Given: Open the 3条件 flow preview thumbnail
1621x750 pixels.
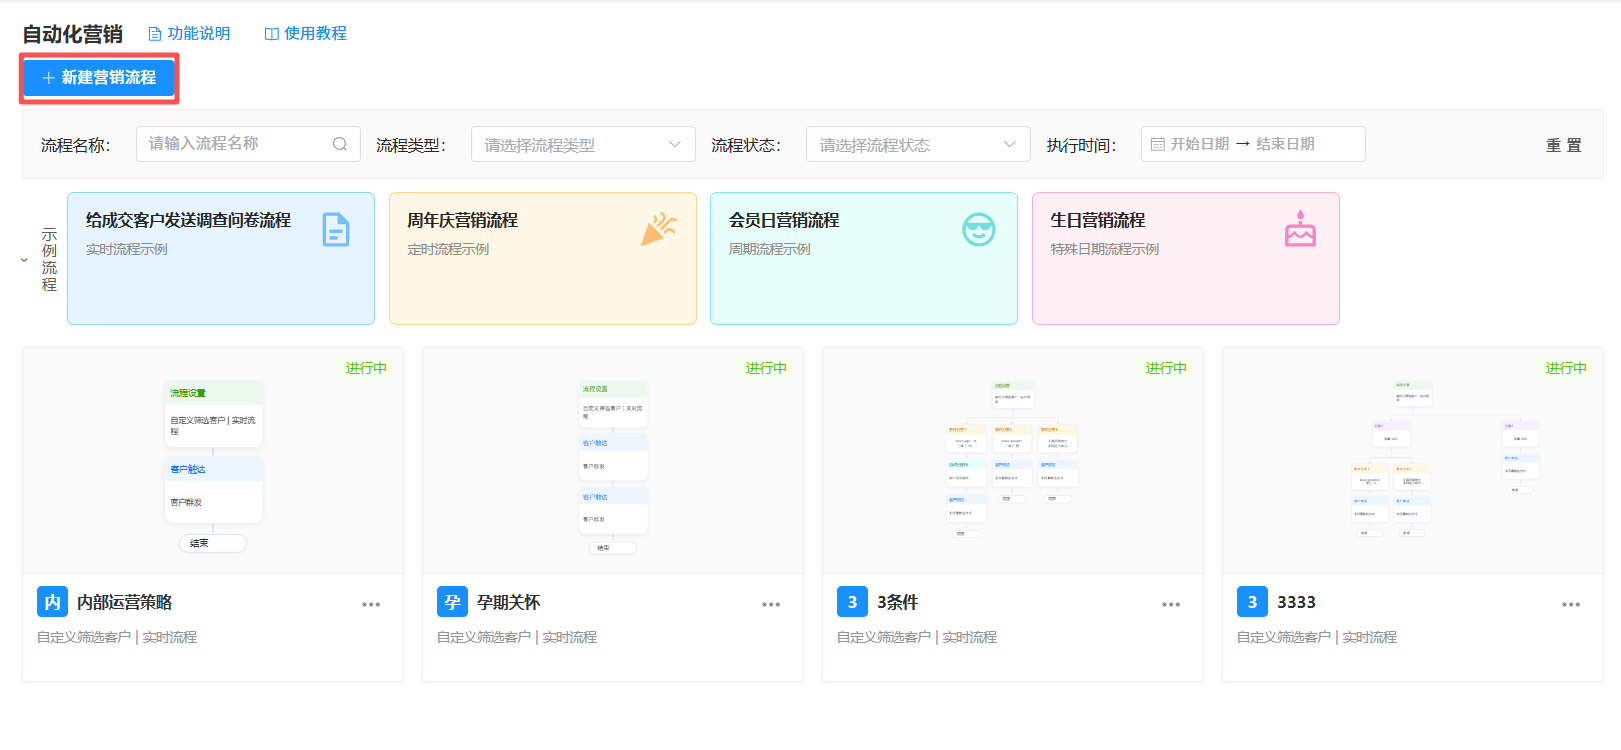Looking at the screenshot, I should point(1013,461).
